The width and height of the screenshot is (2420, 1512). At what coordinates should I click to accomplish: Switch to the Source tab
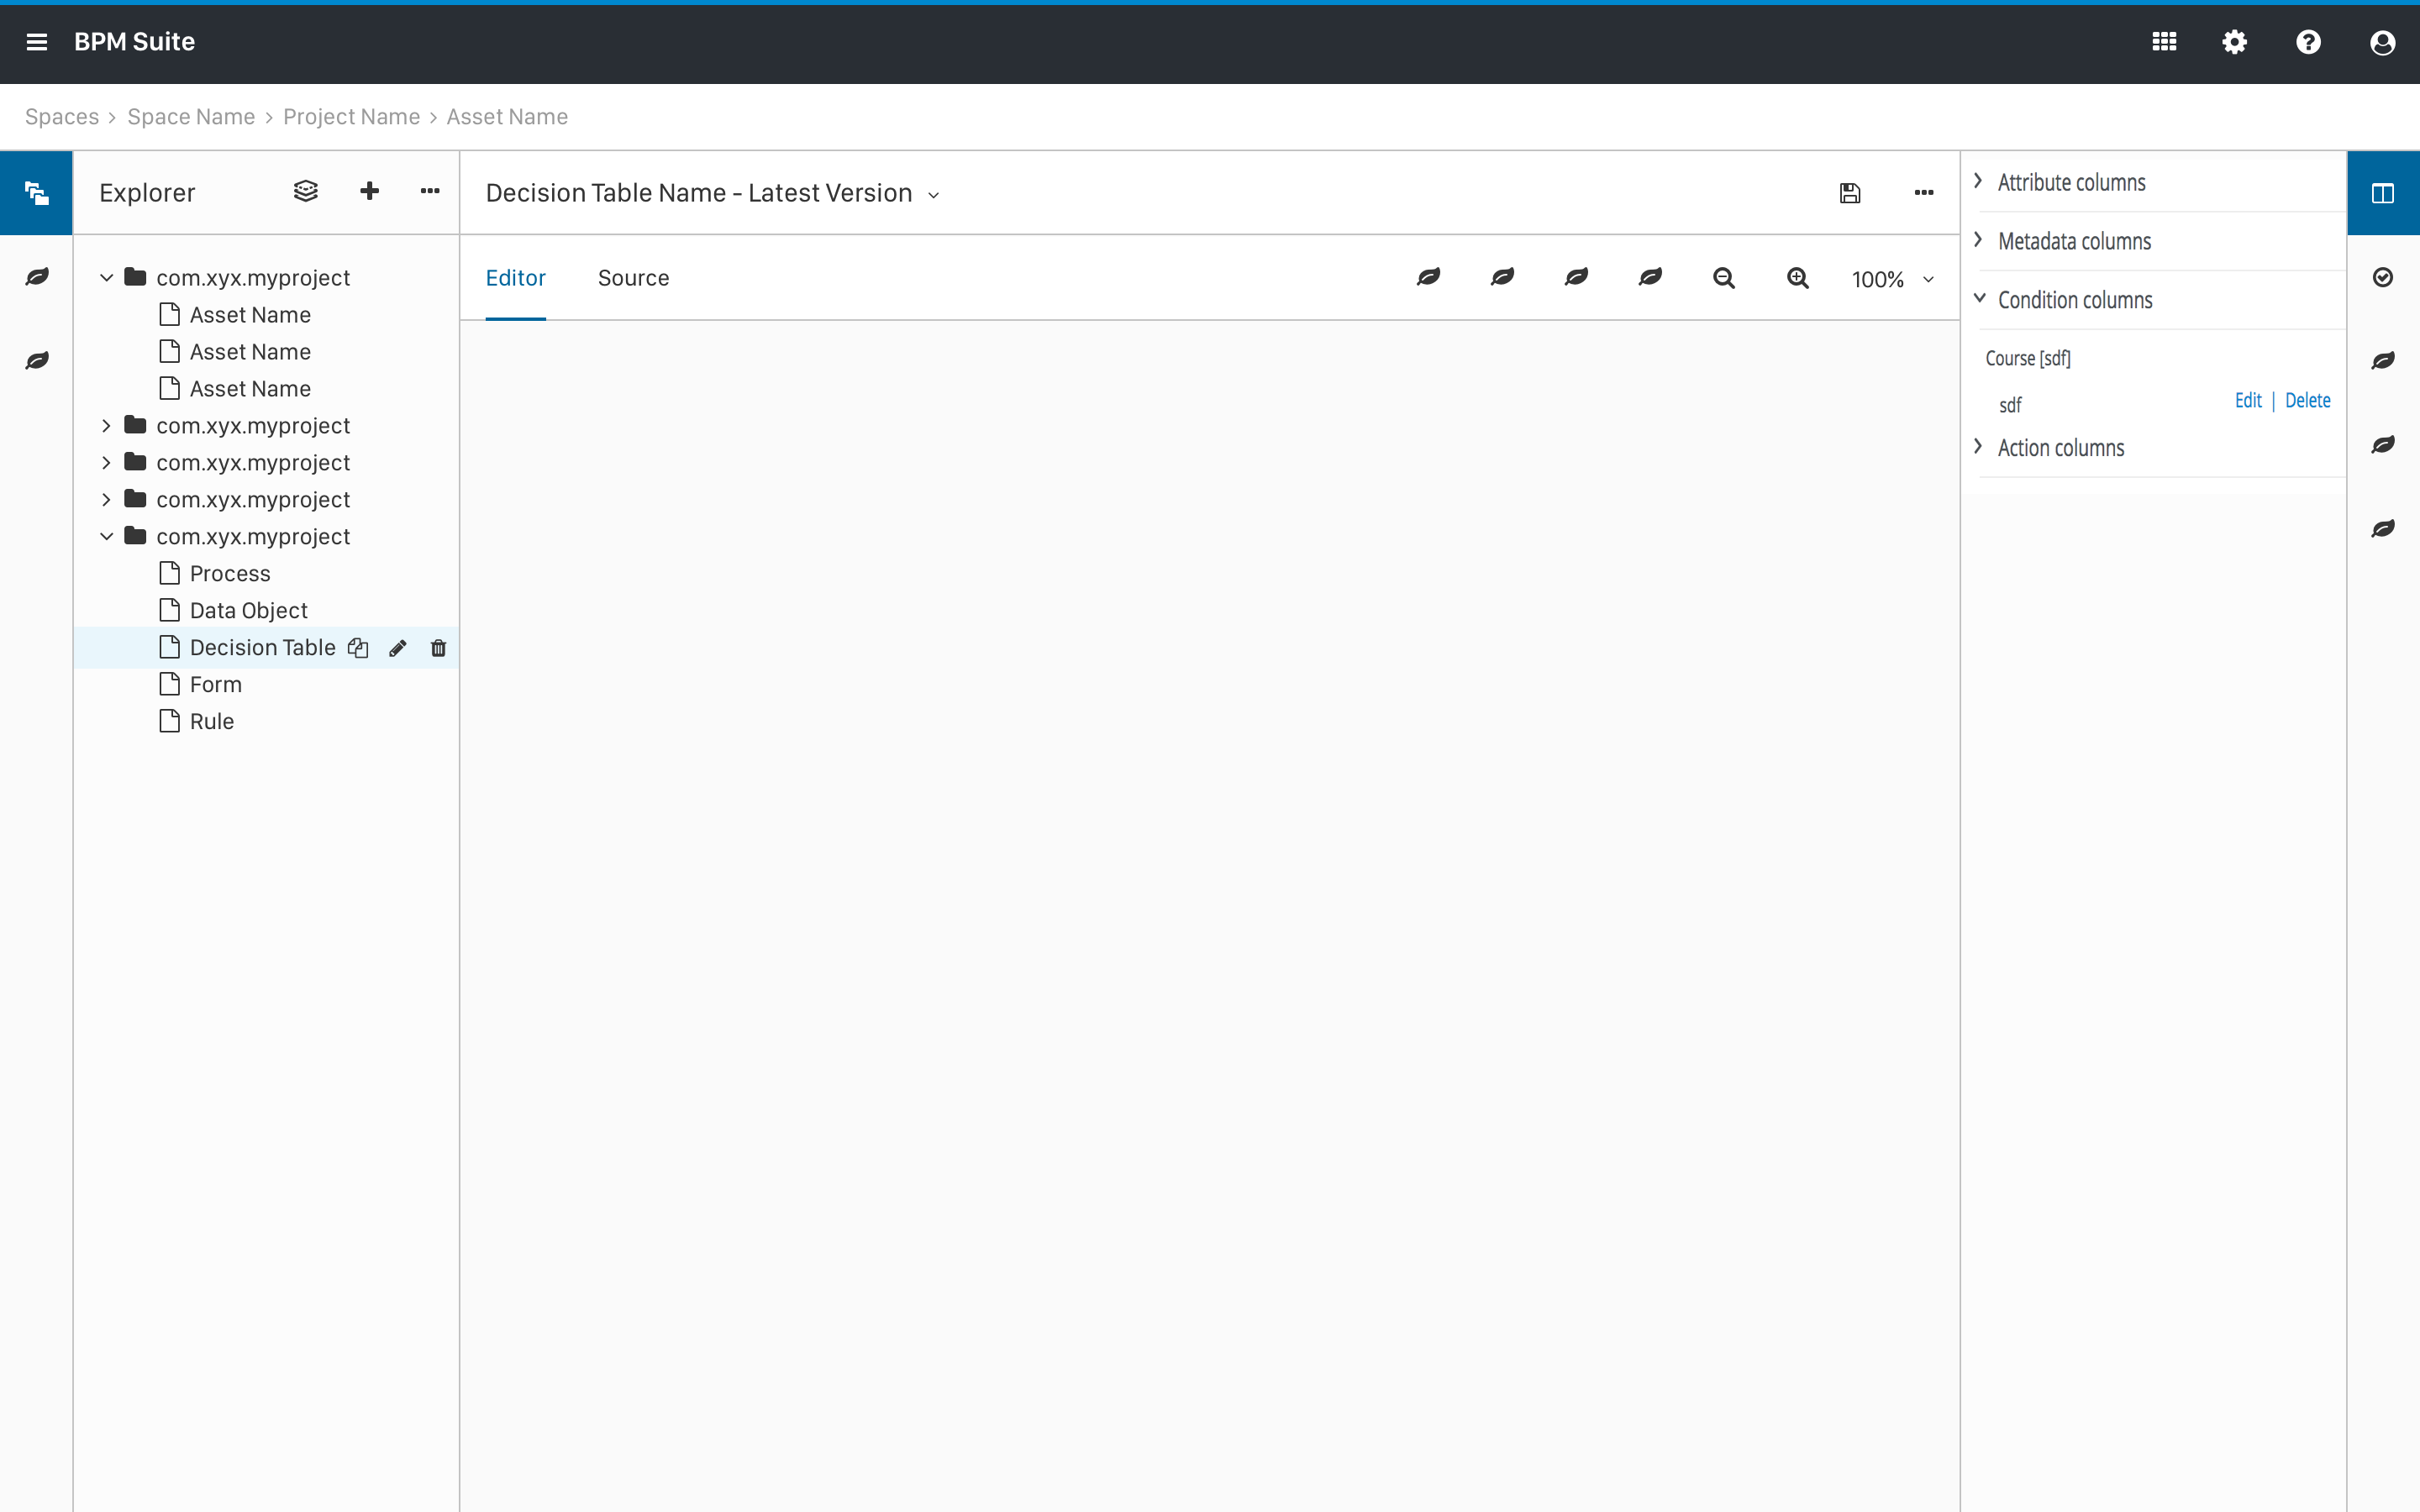click(x=633, y=278)
